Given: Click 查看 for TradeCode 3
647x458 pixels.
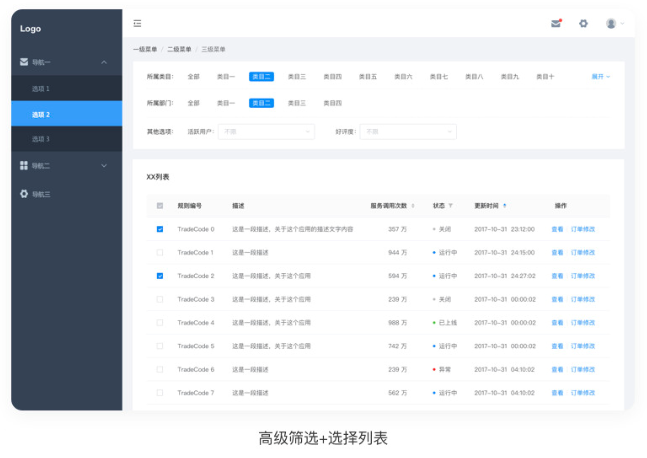Looking at the screenshot, I should coord(557,299).
